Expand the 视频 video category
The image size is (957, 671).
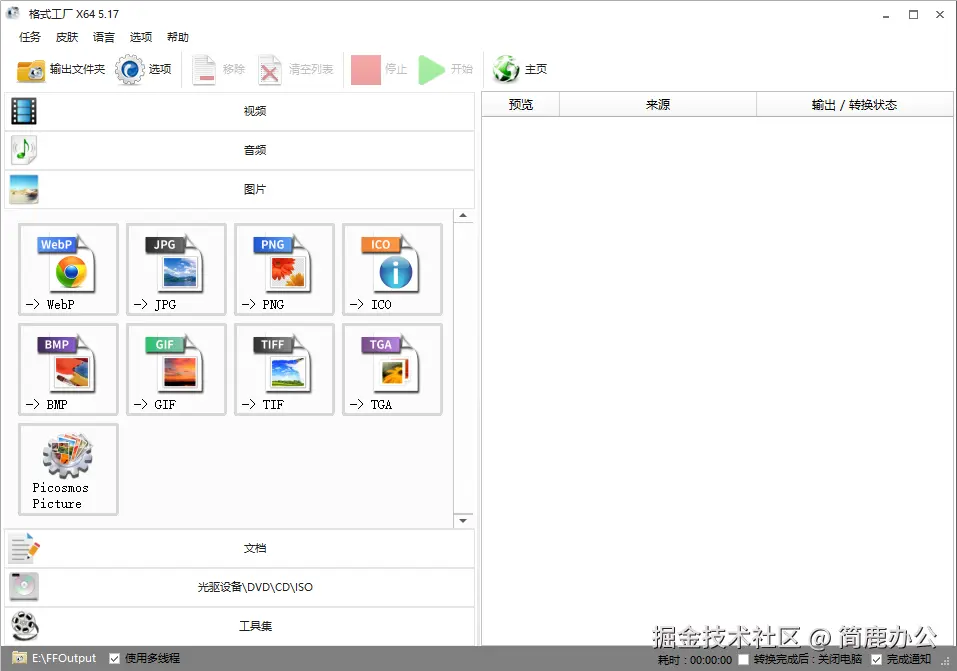coord(239,111)
